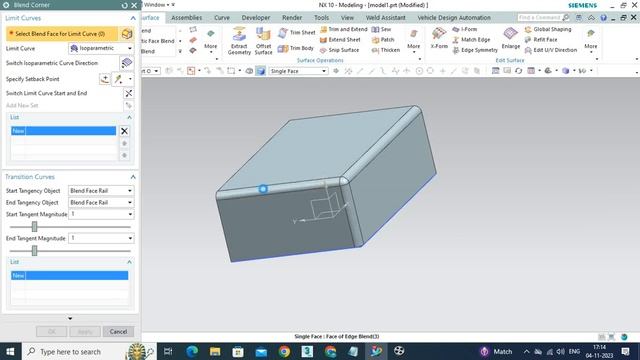640x360 pixels.
Task: Open Google Chrome from the taskbar
Action: (x=284, y=351)
